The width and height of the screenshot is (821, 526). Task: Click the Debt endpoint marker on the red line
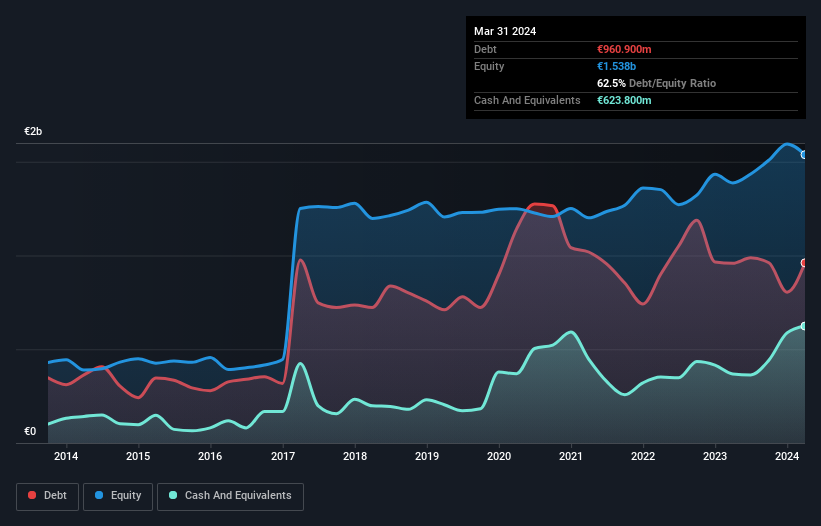pos(804,263)
